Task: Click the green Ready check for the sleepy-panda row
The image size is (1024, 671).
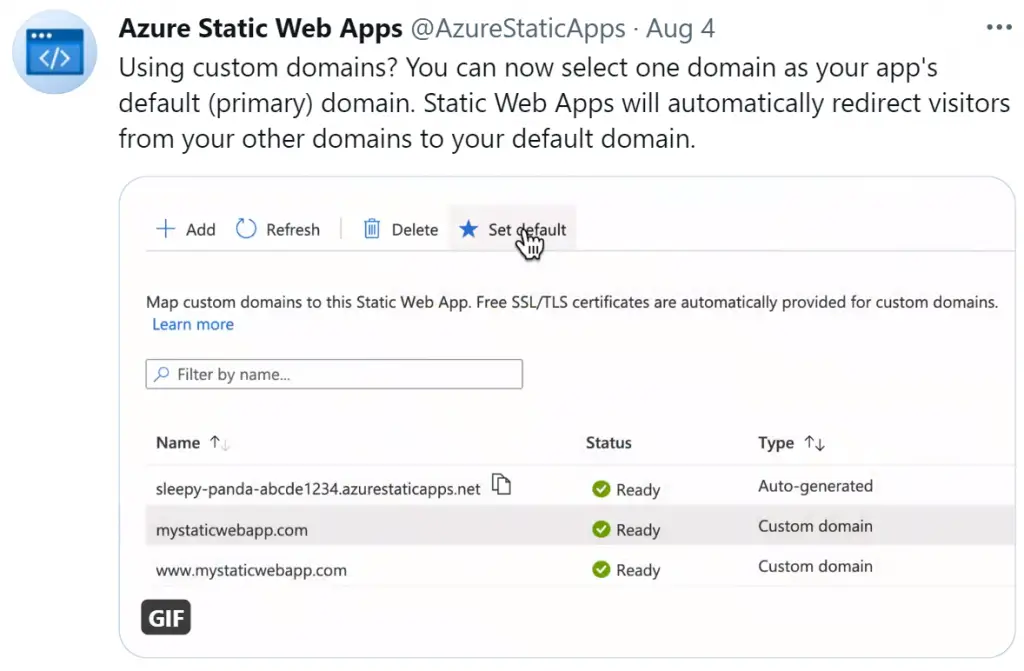Action: [601, 489]
